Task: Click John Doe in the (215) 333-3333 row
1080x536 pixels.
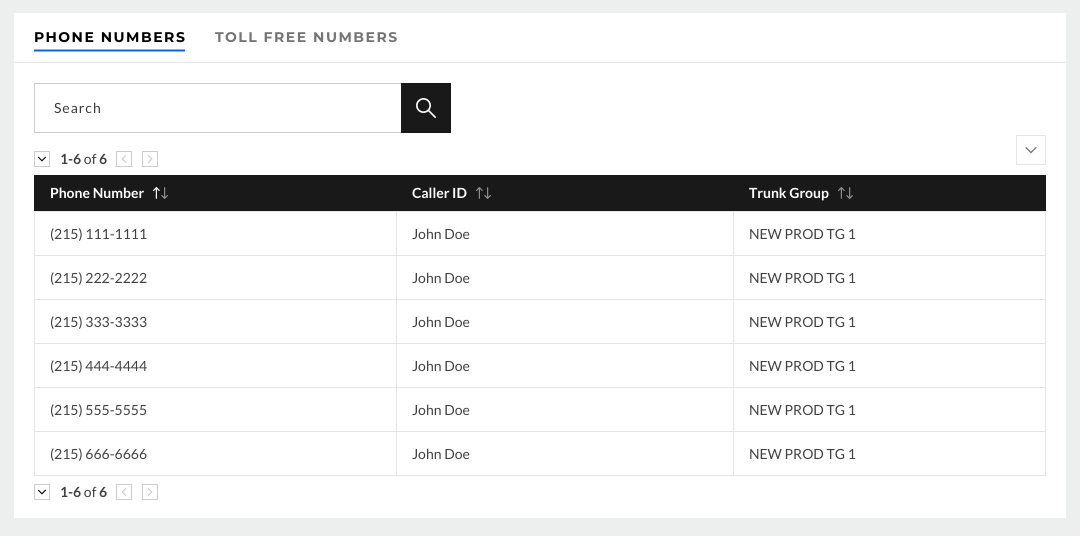Action: [x=441, y=322]
